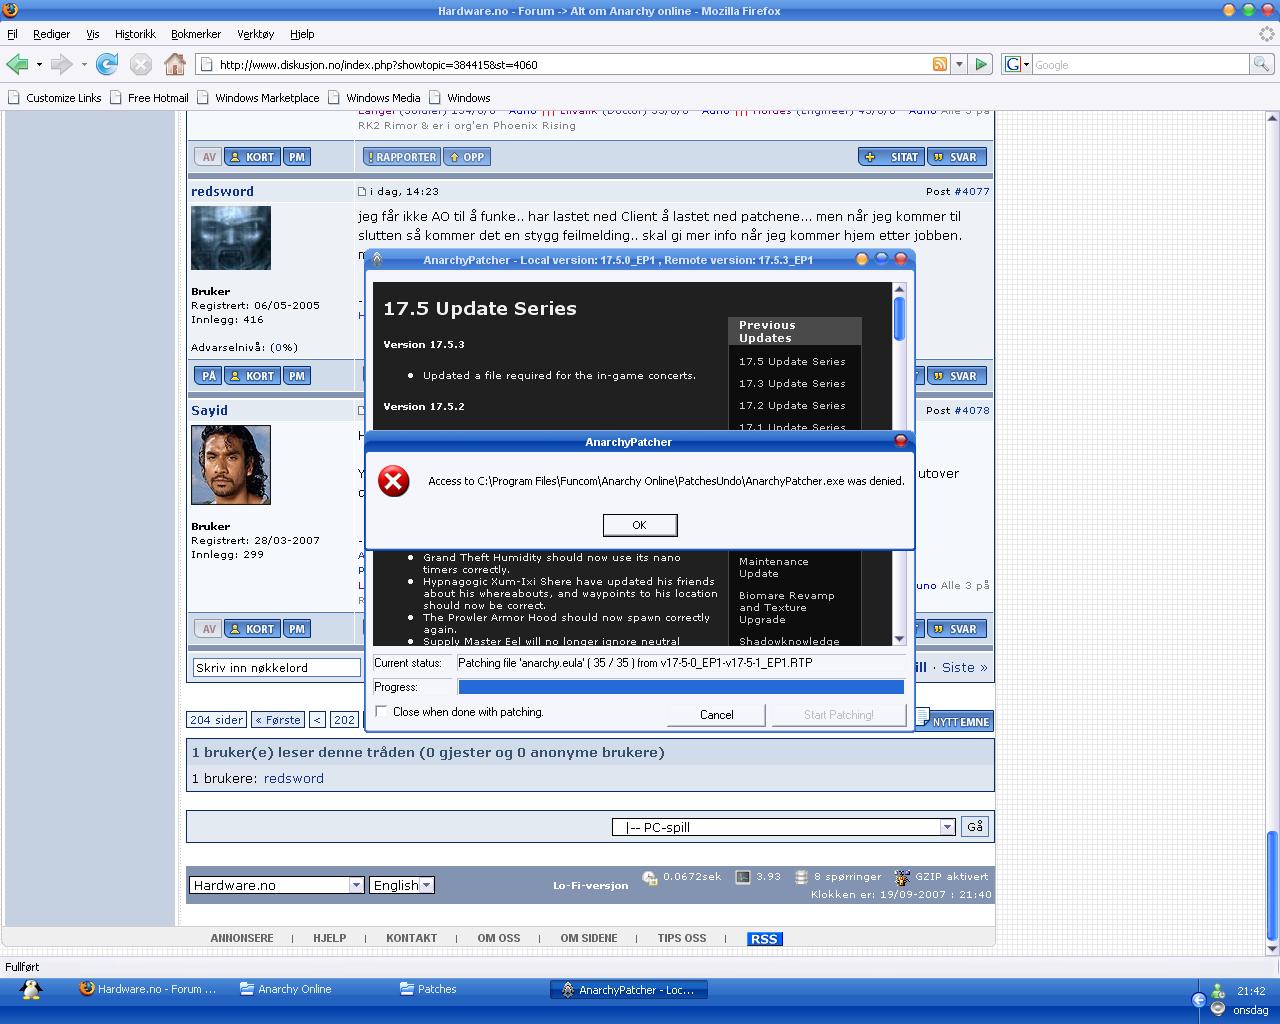Expand the address bar URL history dropdown
This screenshot has height=1024, width=1280.
959,64
